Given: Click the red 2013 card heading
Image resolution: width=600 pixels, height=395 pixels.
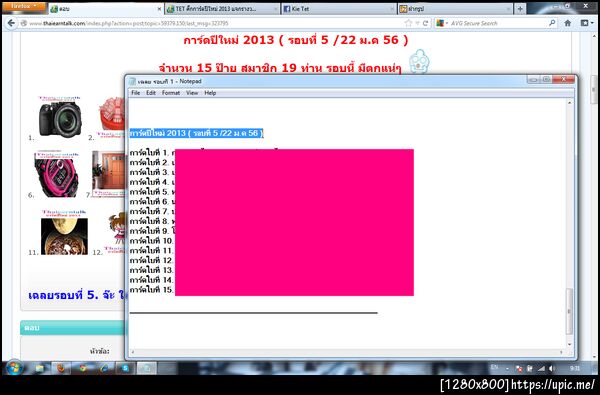Looking at the screenshot, I should tap(296, 40).
